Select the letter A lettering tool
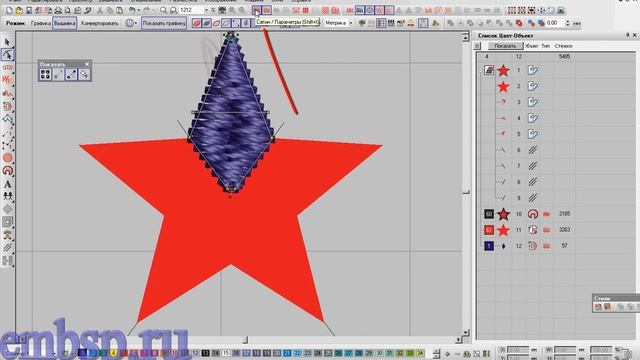Image resolution: width=640 pixels, height=360 pixels. [x=7, y=184]
